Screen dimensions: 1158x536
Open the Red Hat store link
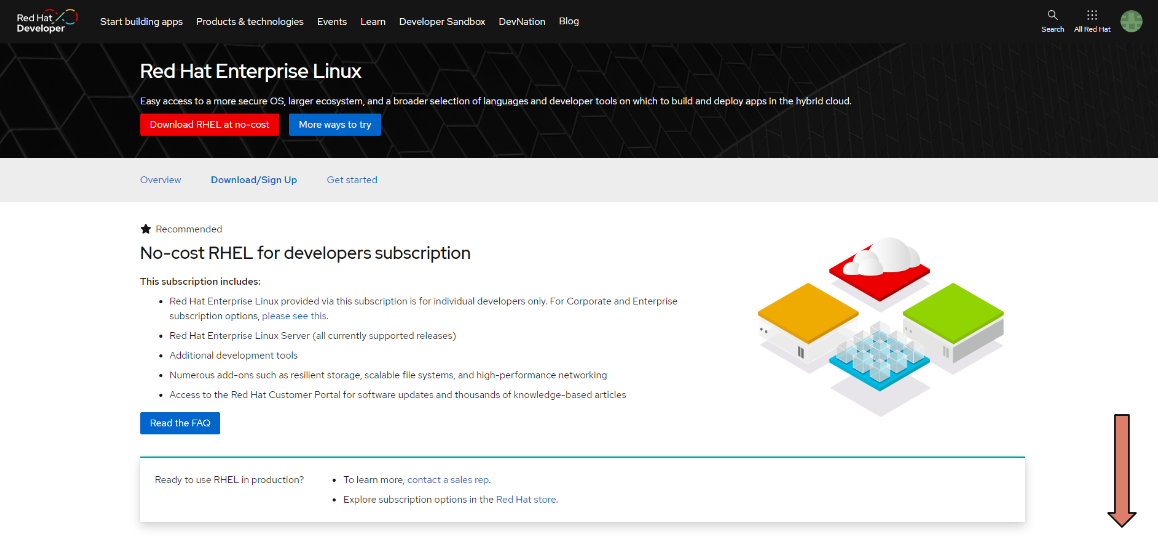pyautogui.click(x=526, y=499)
